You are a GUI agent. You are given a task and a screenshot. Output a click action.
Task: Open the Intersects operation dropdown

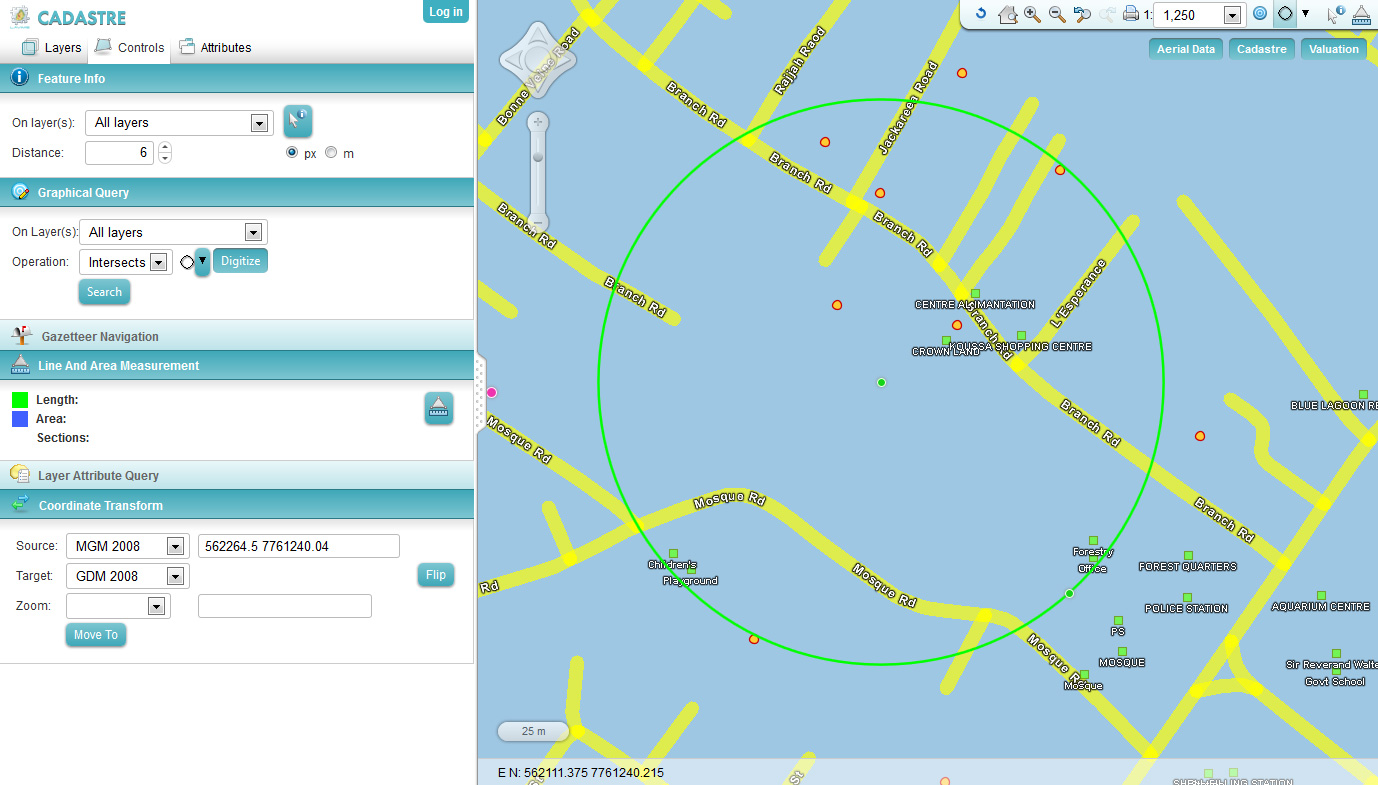pos(157,262)
